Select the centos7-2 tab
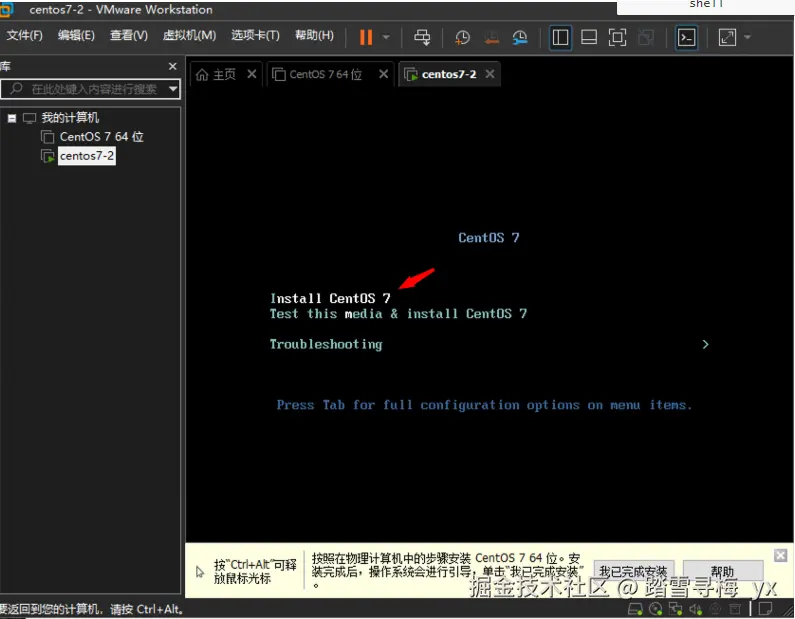The width and height of the screenshot is (795, 619). [449, 75]
